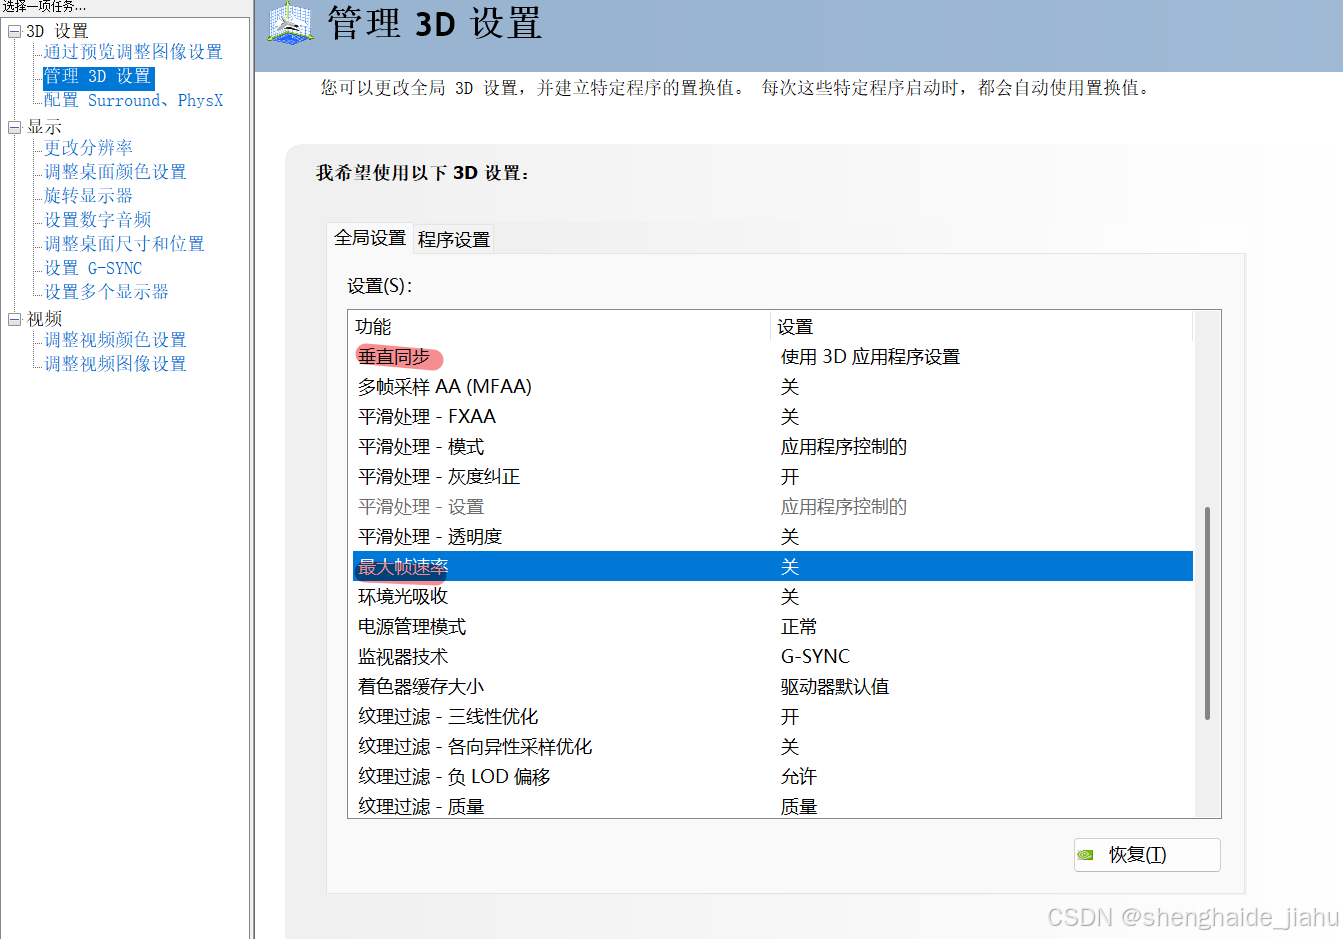Click the 监视器技术 value G-SYNC

815,657
